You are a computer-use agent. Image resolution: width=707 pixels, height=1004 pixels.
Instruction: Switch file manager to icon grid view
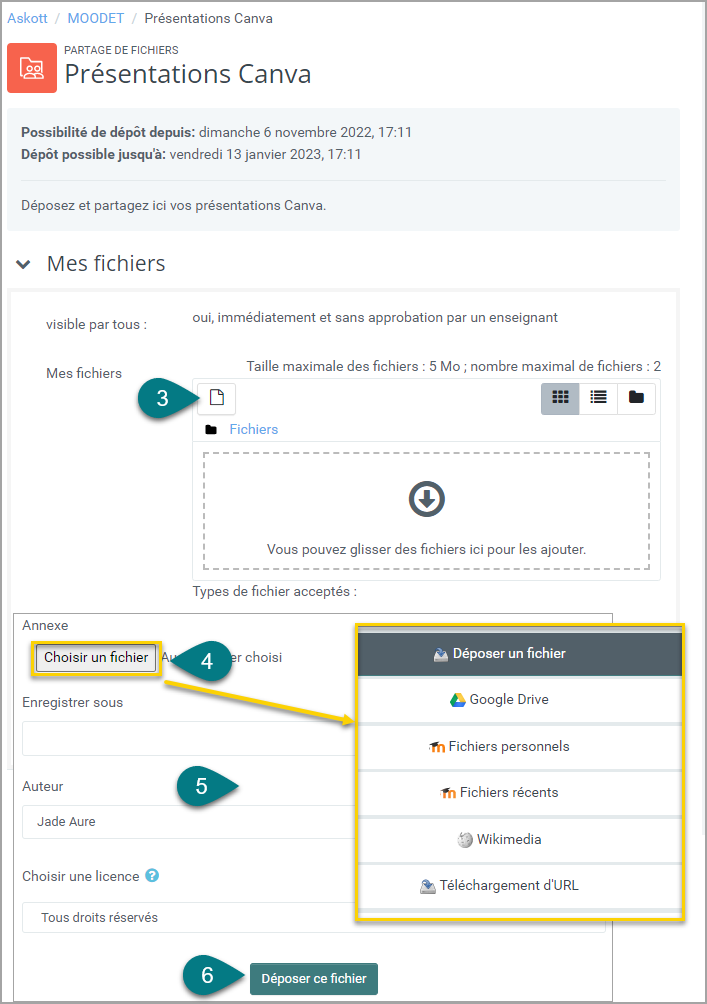pos(560,398)
